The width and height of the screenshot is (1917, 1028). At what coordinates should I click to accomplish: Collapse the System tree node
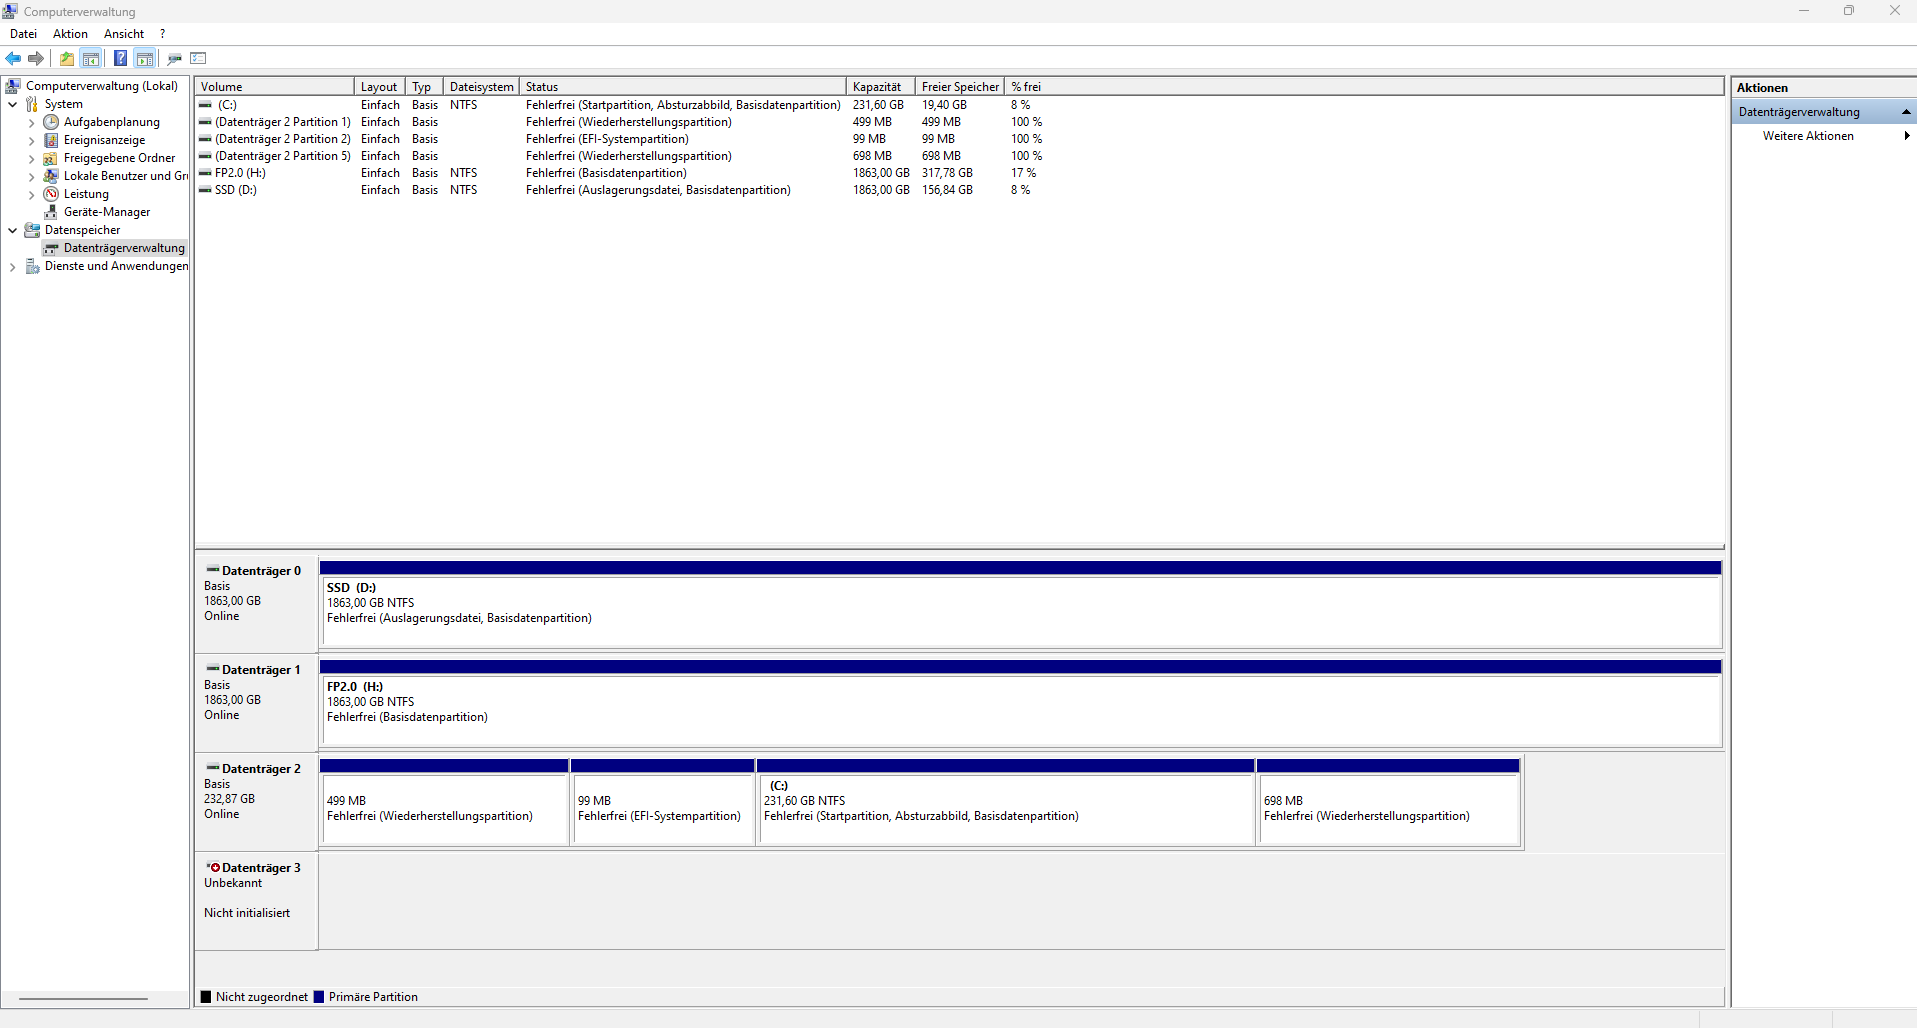pyautogui.click(x=12, y=104)
